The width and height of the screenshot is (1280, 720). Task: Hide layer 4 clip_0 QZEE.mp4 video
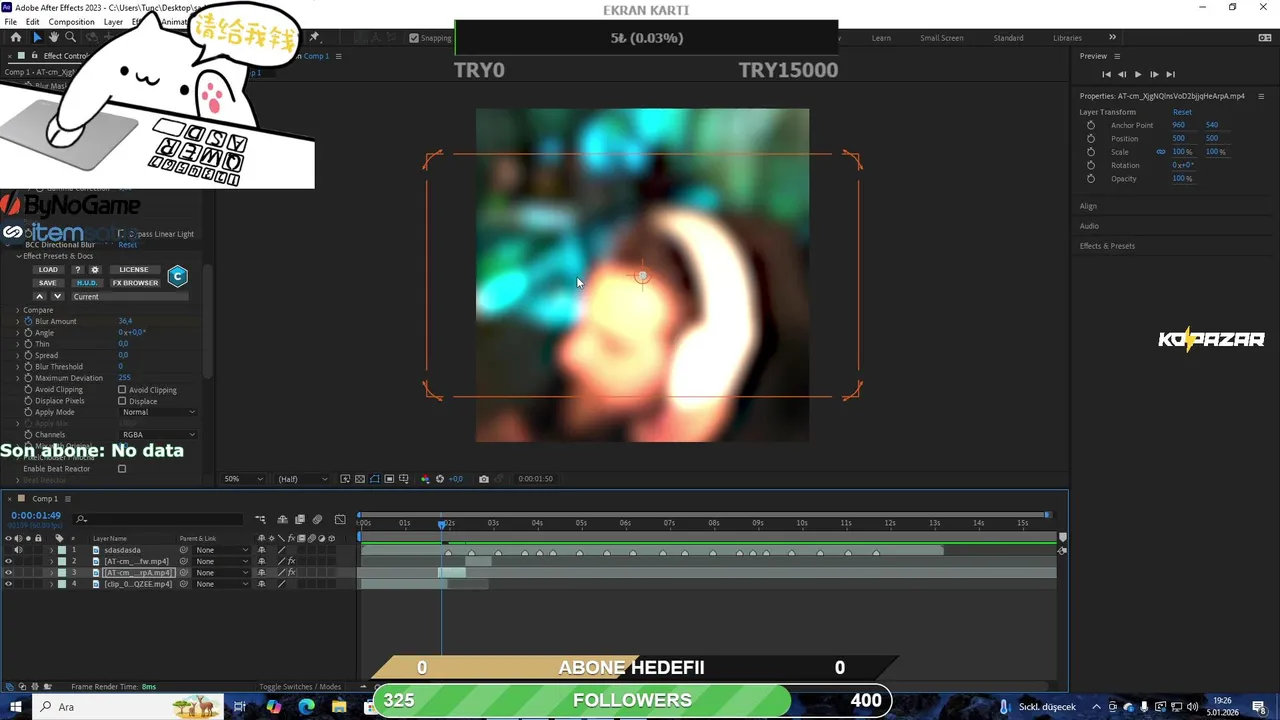click(8, 584)
